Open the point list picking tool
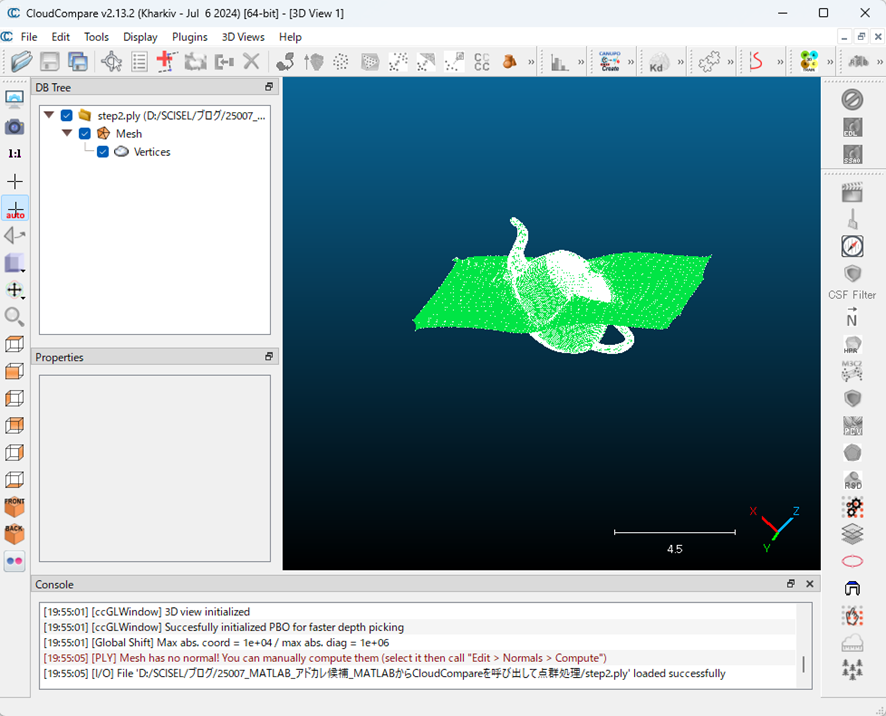Image resolution: width=886 pixels, height=716 pixels. [139, 61]
